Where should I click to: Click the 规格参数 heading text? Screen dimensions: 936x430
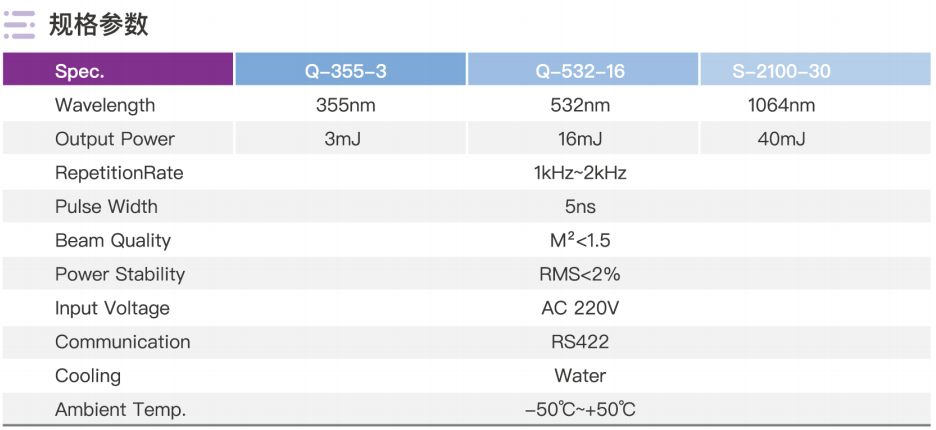[x=98, y=25]
